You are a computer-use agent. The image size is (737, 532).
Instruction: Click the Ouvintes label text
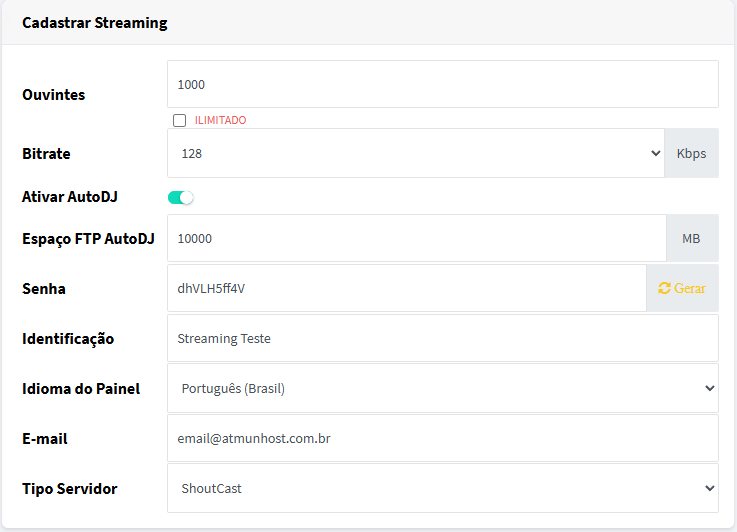pyautogui.click(x=54, y=95)
